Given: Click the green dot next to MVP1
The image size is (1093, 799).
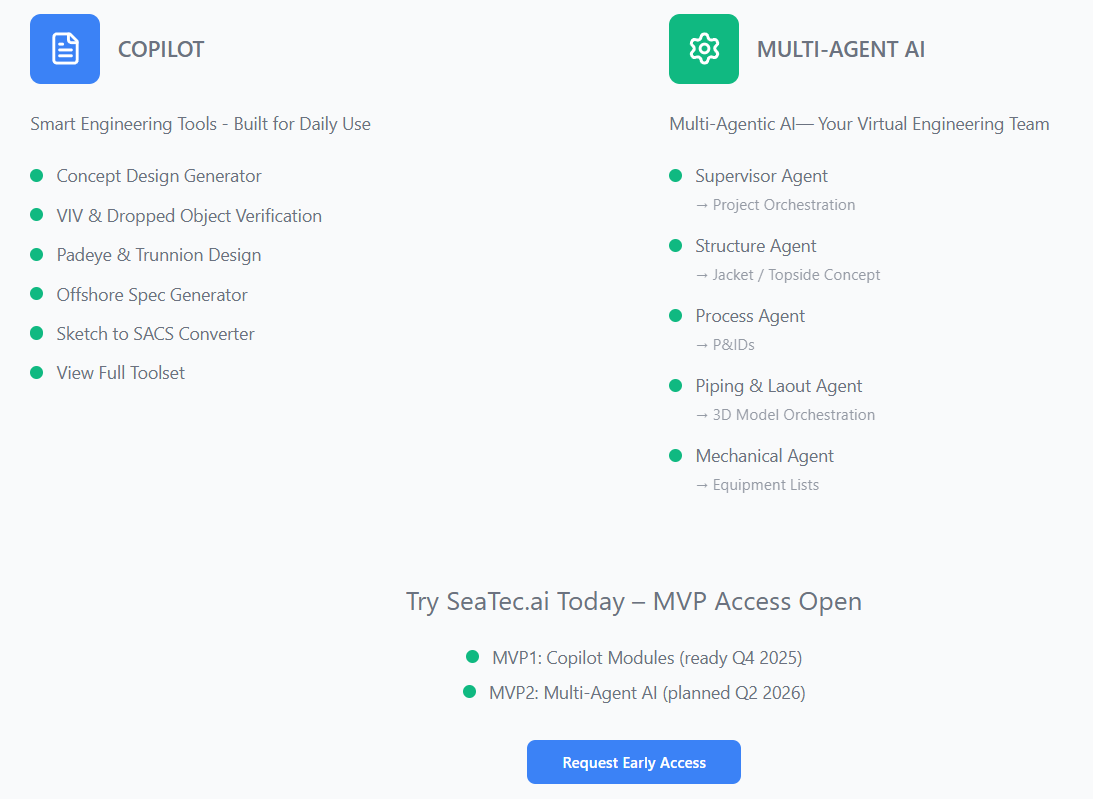Looking at the screenshot, I should (473, 657).
